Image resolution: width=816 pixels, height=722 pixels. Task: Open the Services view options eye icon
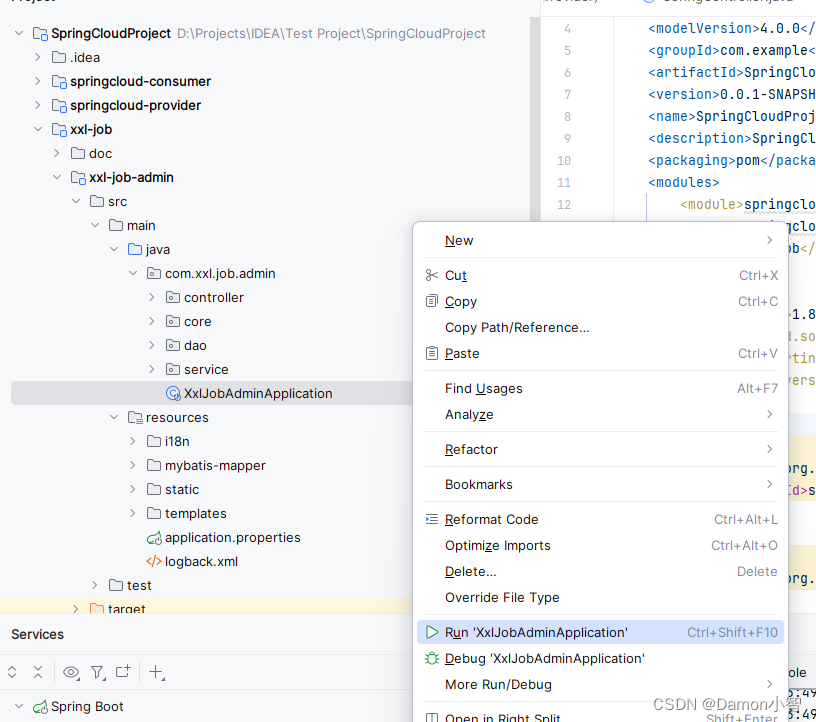[x=71, y=673]
